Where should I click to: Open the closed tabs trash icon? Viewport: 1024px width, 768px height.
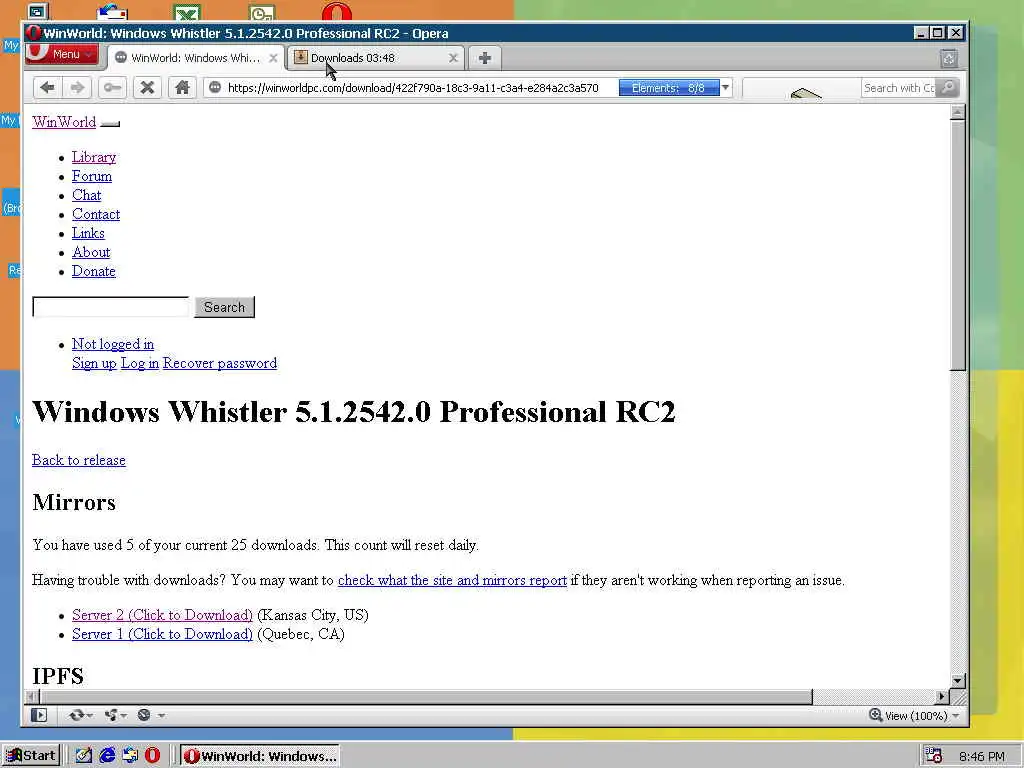click(x=949, y=59)
